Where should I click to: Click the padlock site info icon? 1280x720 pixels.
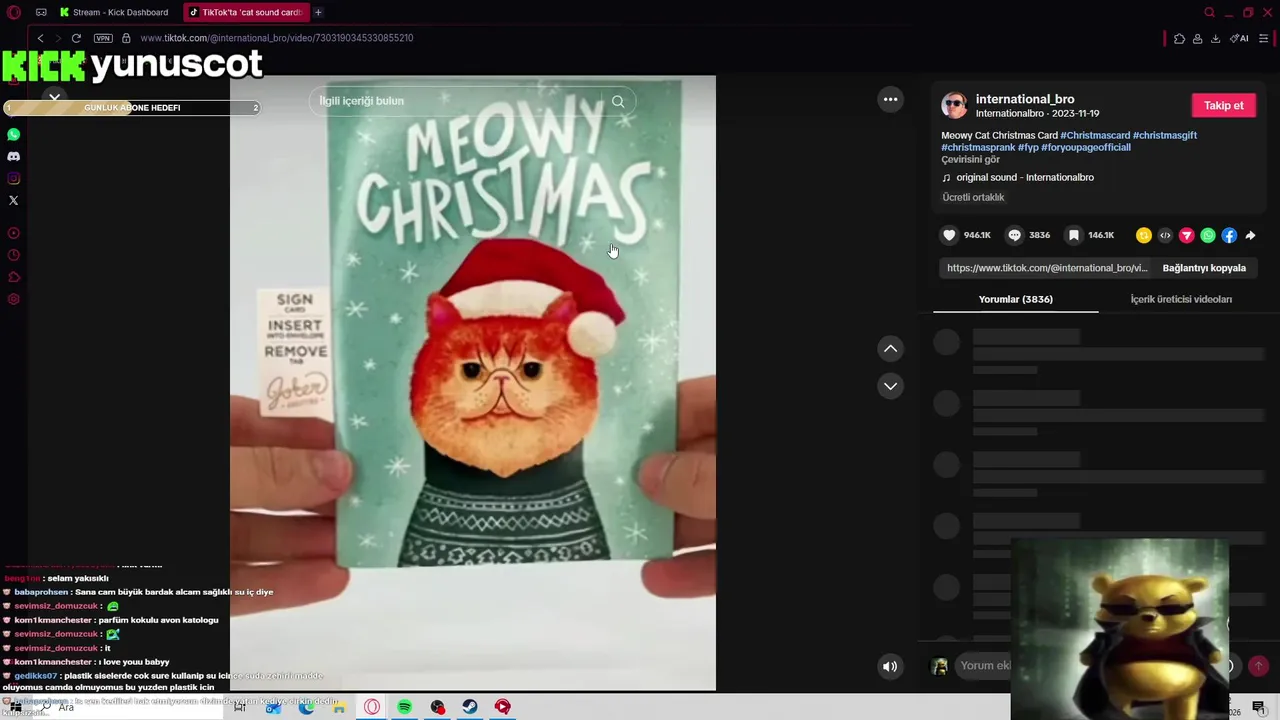pyautogui.click(x=126, y=38)
